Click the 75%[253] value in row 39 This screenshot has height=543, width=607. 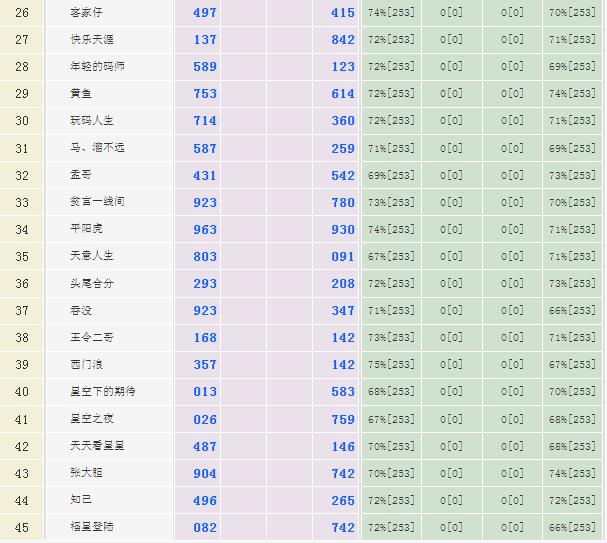[391, 364]
